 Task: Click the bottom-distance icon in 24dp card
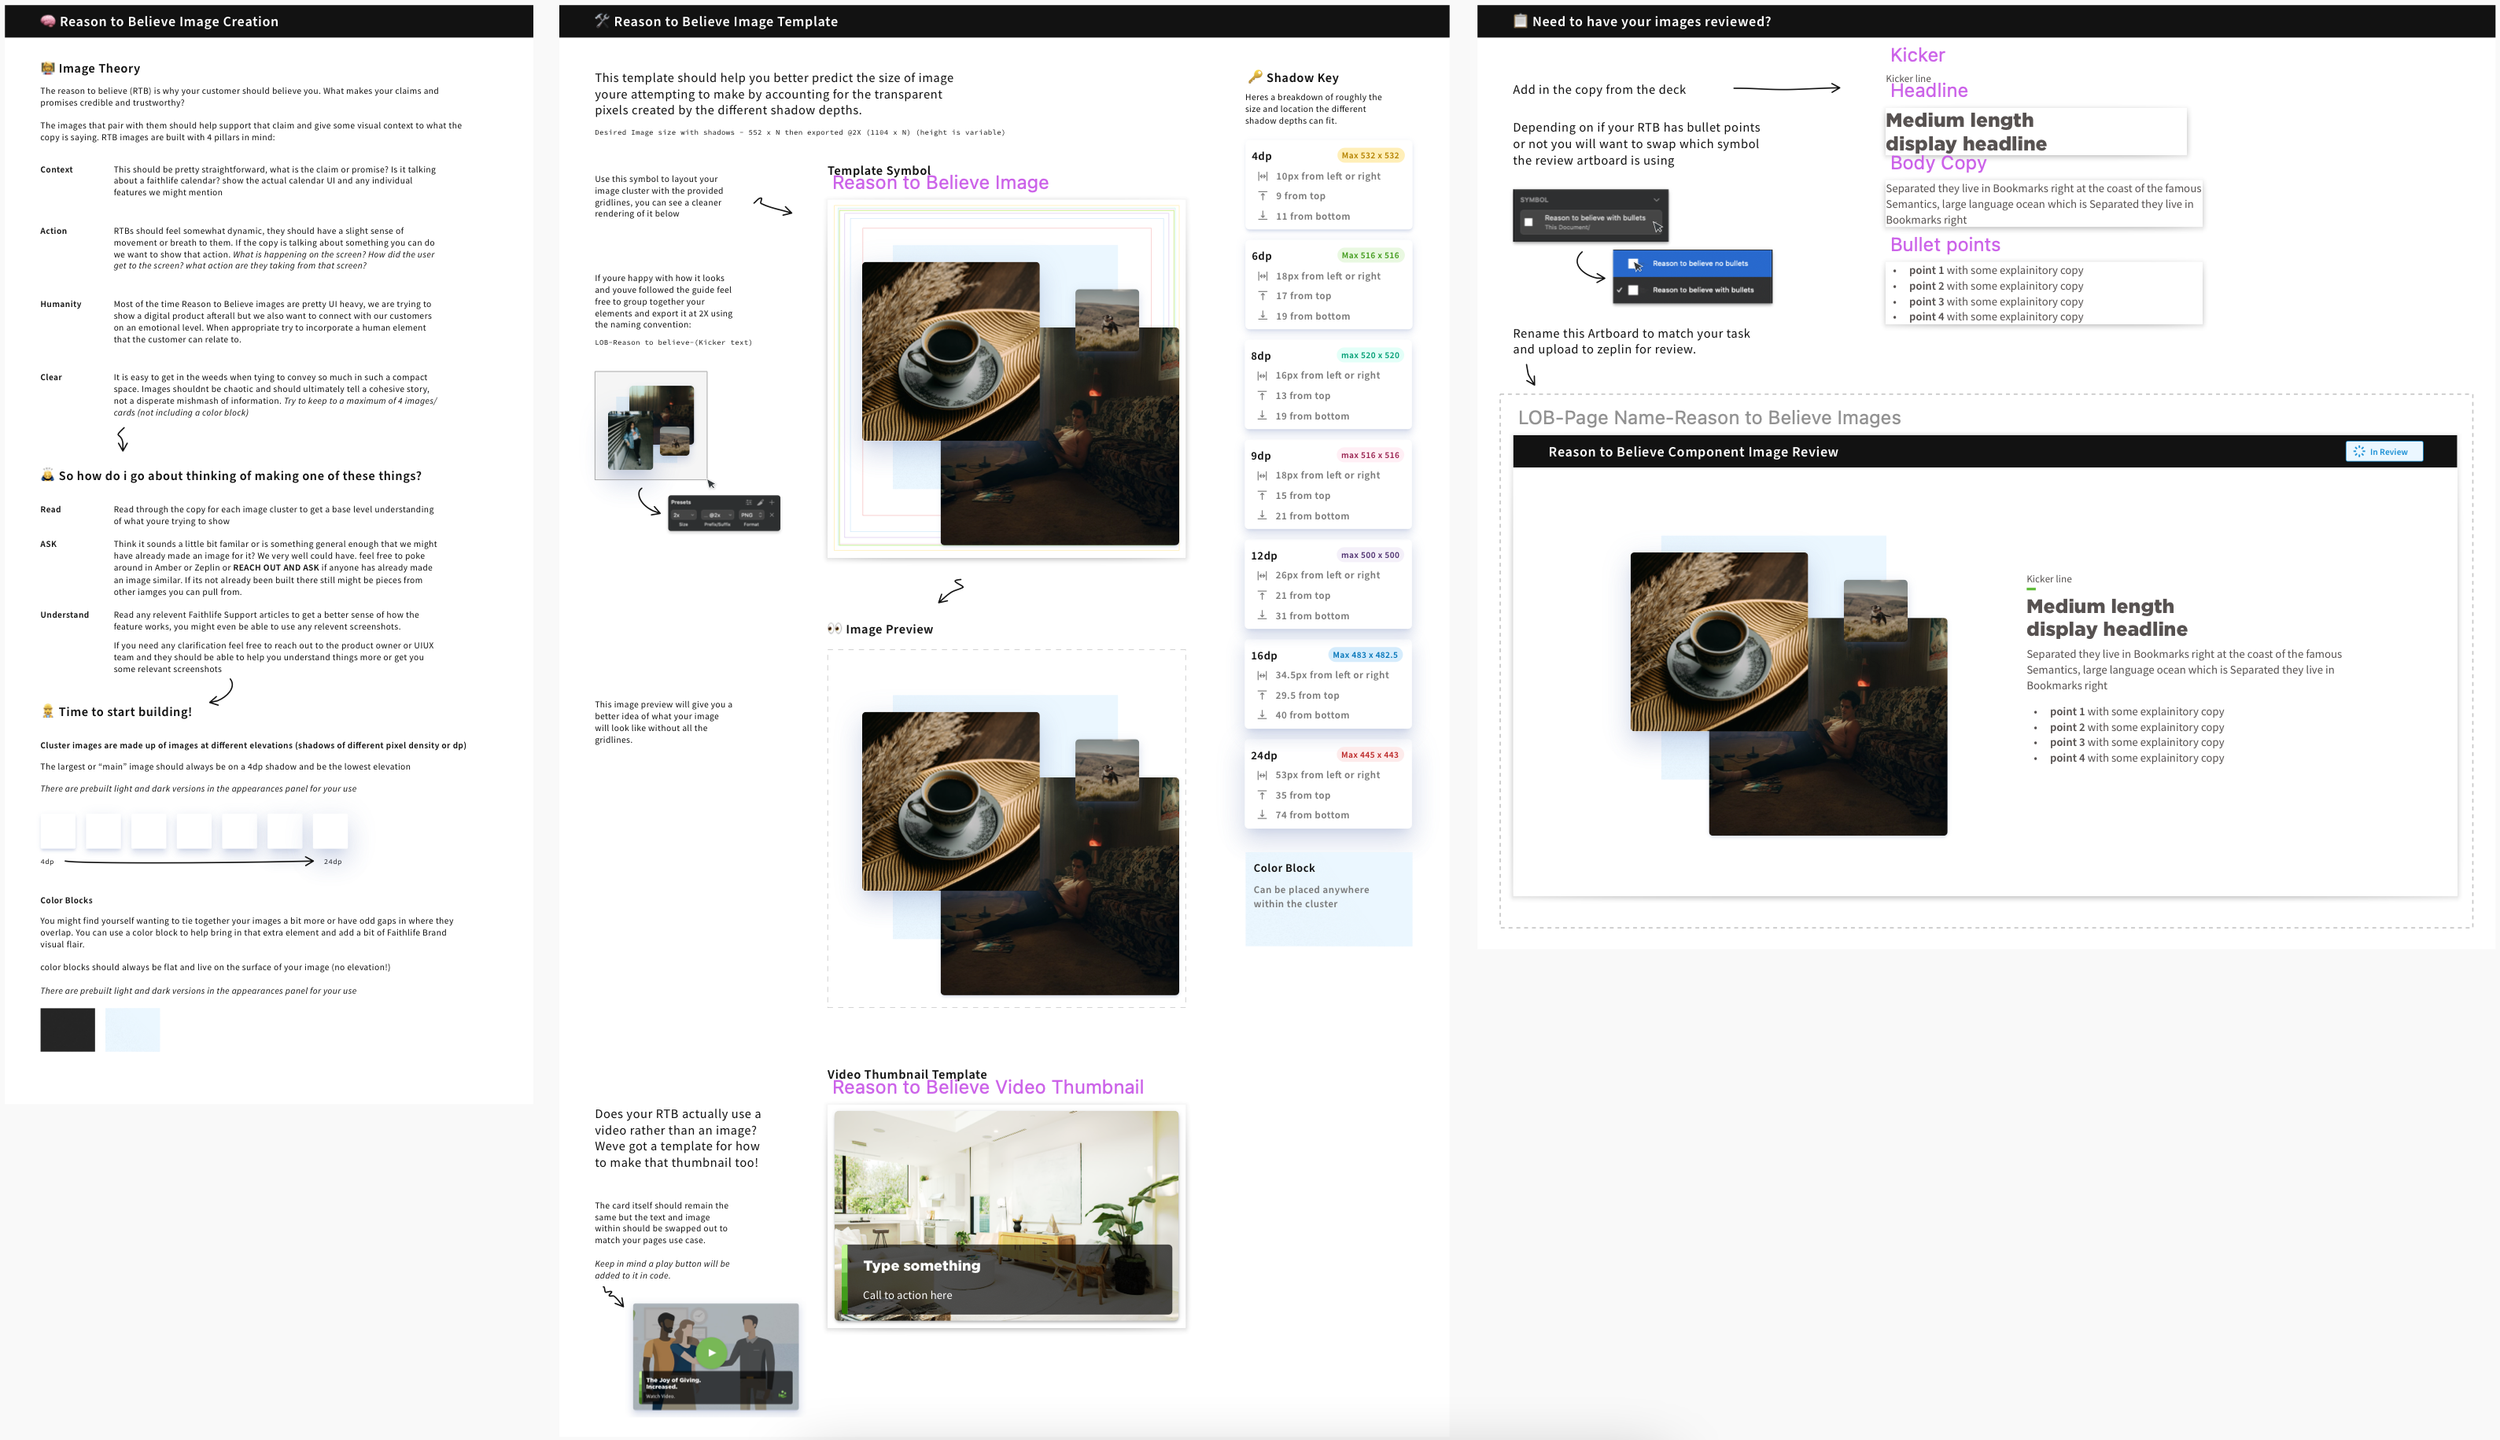[1262, 815]
